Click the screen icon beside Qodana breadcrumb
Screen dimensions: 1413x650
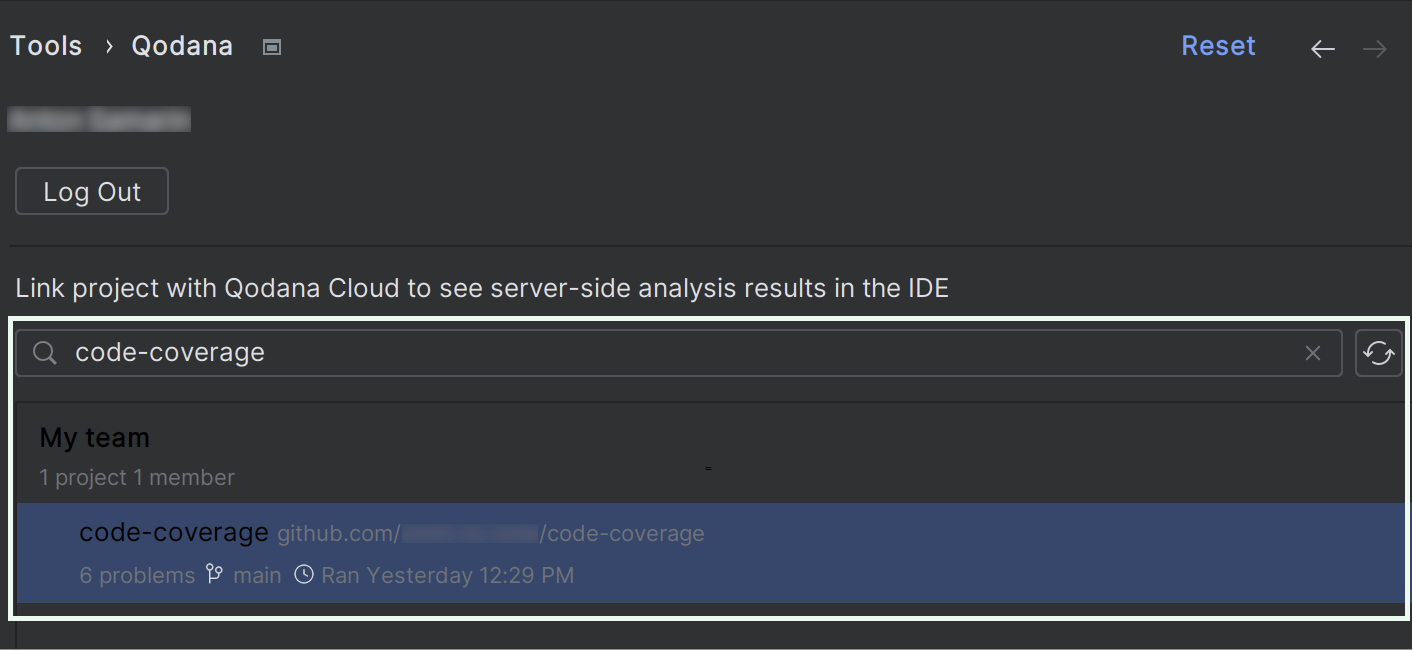pos(271,46)
